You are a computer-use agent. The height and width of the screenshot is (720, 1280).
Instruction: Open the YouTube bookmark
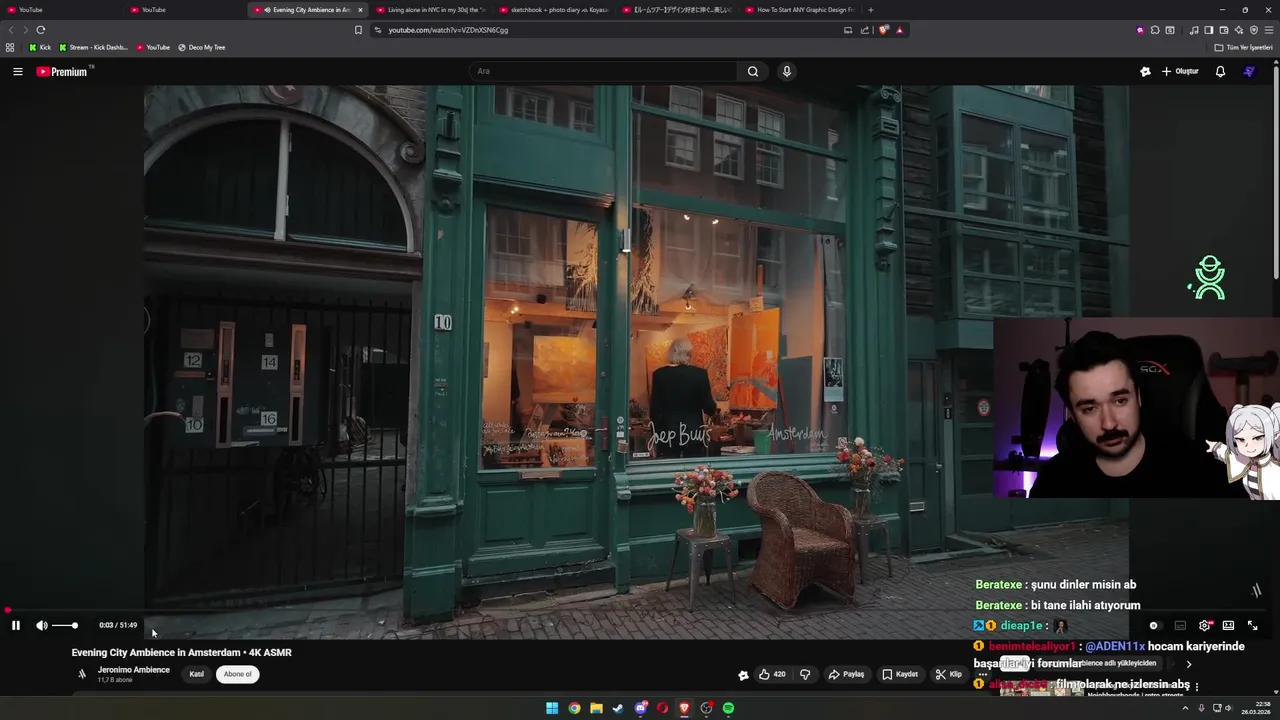pyautogui.click(x=153, y=47)
